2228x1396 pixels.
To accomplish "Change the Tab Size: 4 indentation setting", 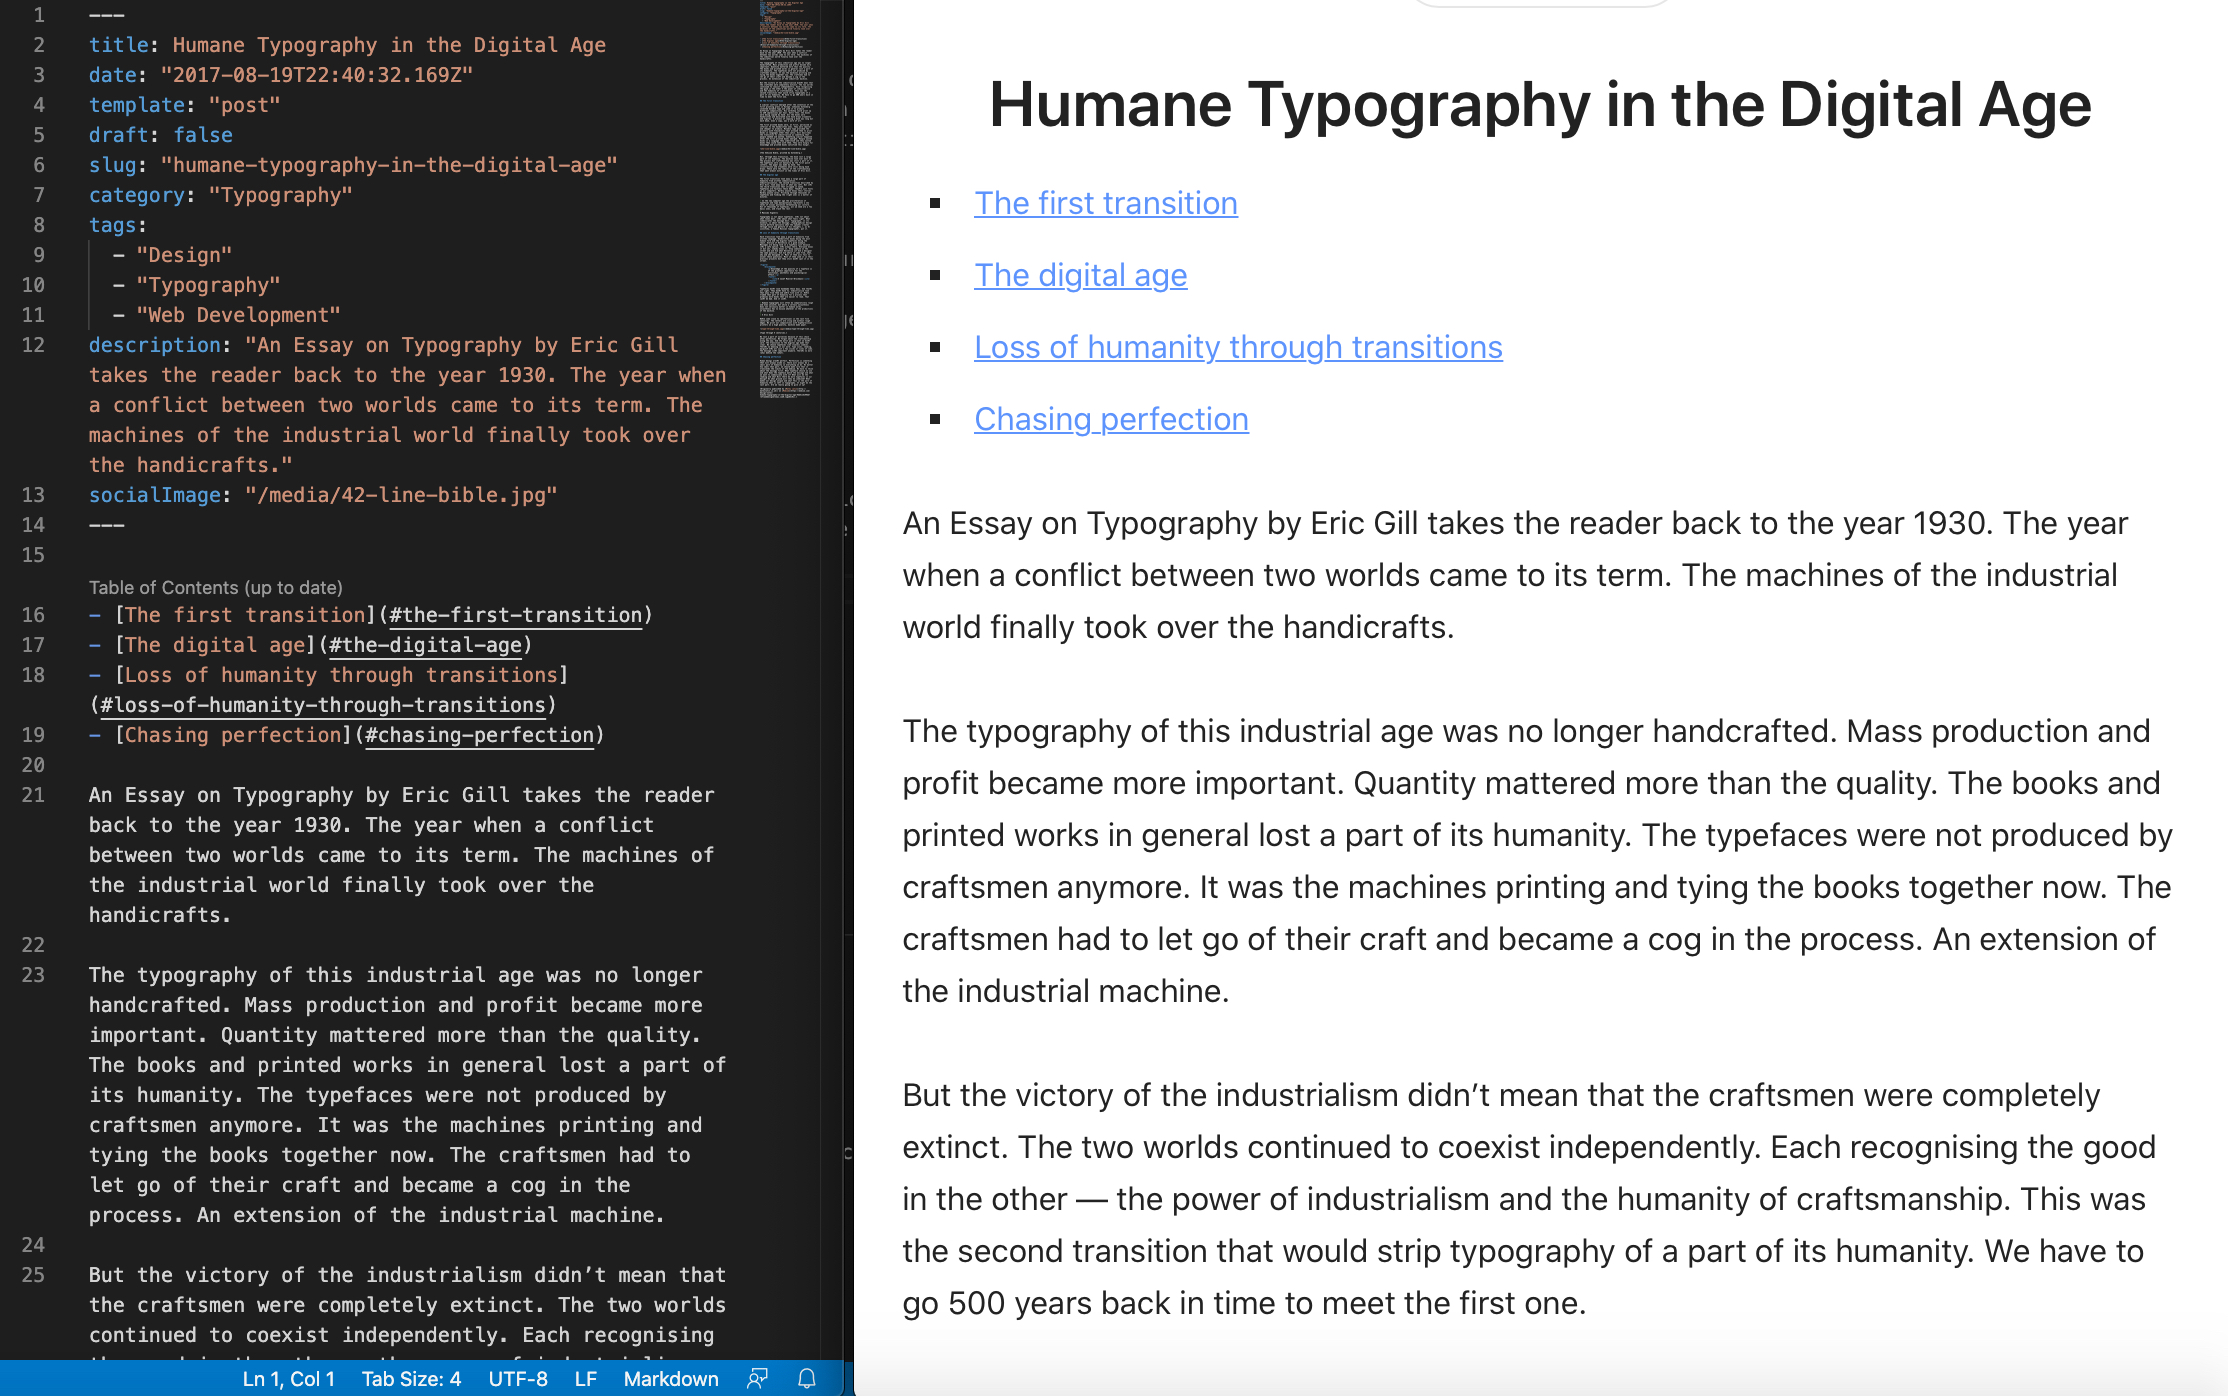I will 411,1379.
